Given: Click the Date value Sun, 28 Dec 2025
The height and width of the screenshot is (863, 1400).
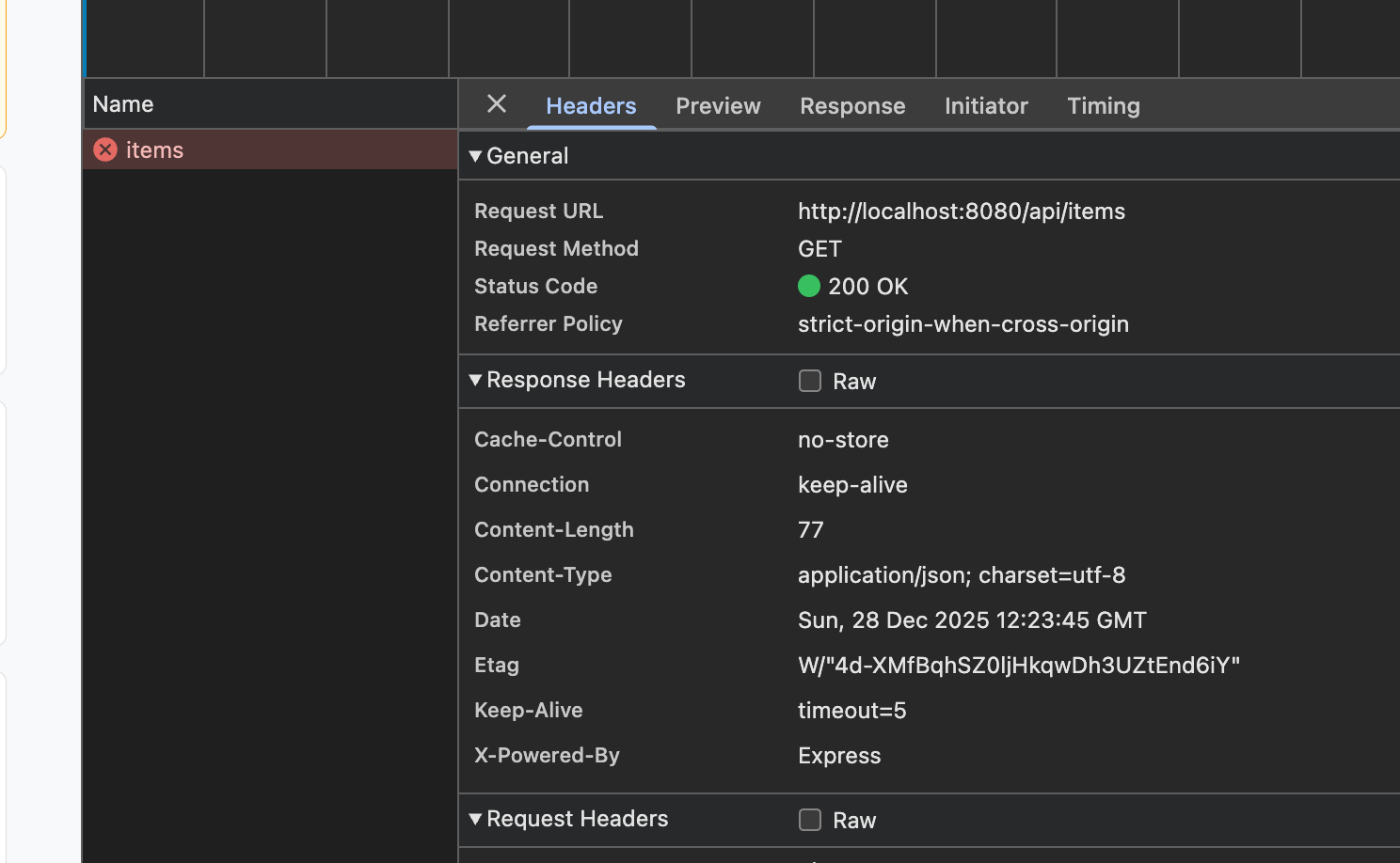Looking at the screenshot, I should [x=972, y=620].
